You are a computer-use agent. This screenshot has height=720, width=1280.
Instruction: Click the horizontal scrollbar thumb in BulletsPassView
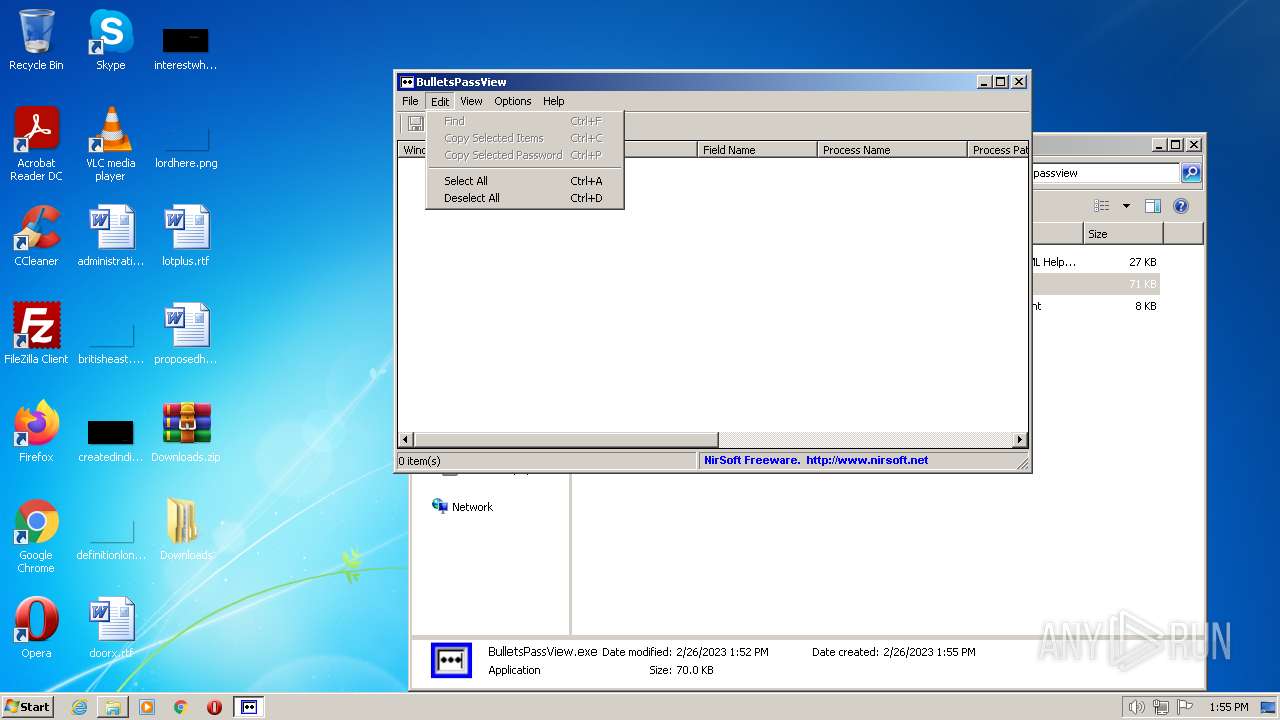click(x=566, y=440)
